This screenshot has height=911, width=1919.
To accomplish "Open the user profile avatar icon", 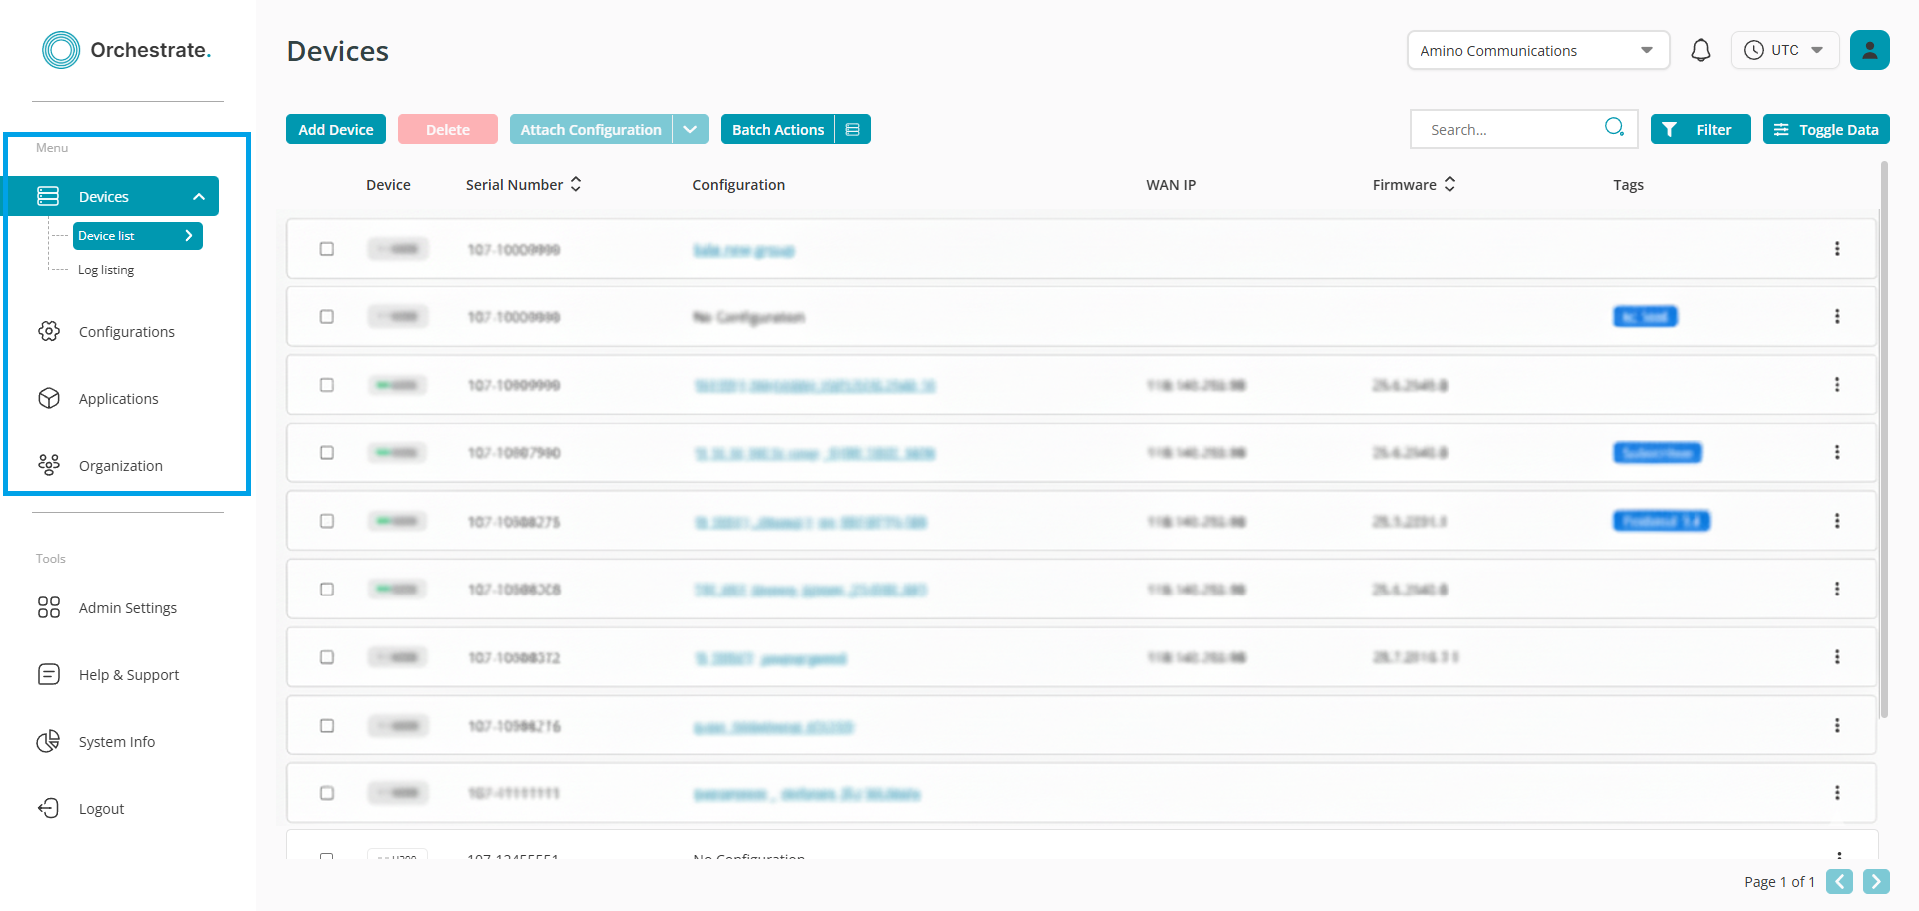I will pos(1868,50).
